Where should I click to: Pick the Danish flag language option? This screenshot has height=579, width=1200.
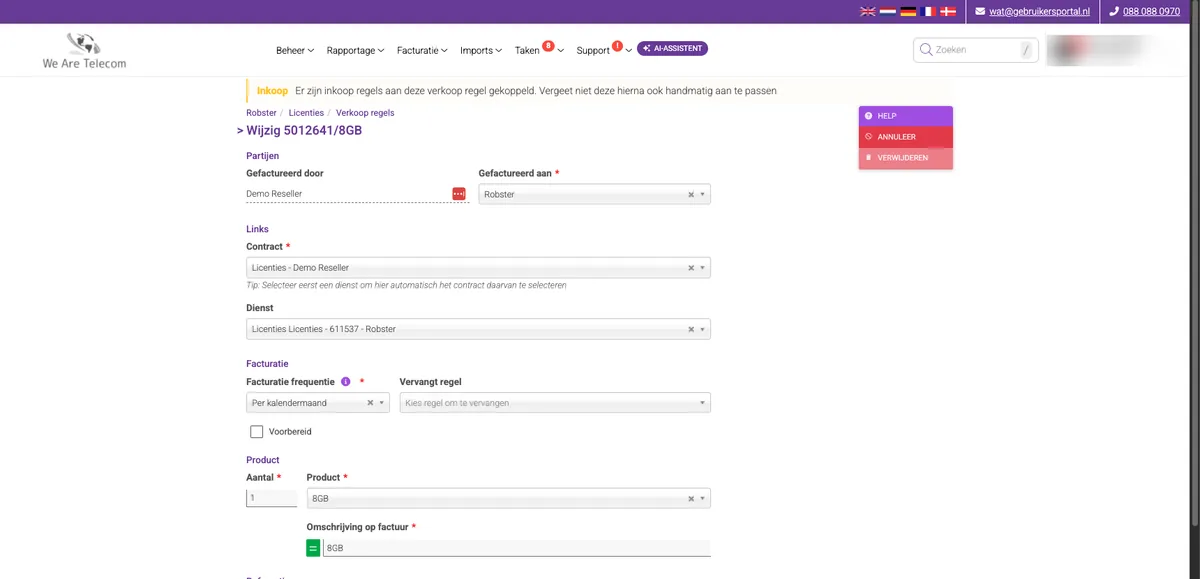tap(948, 12)
